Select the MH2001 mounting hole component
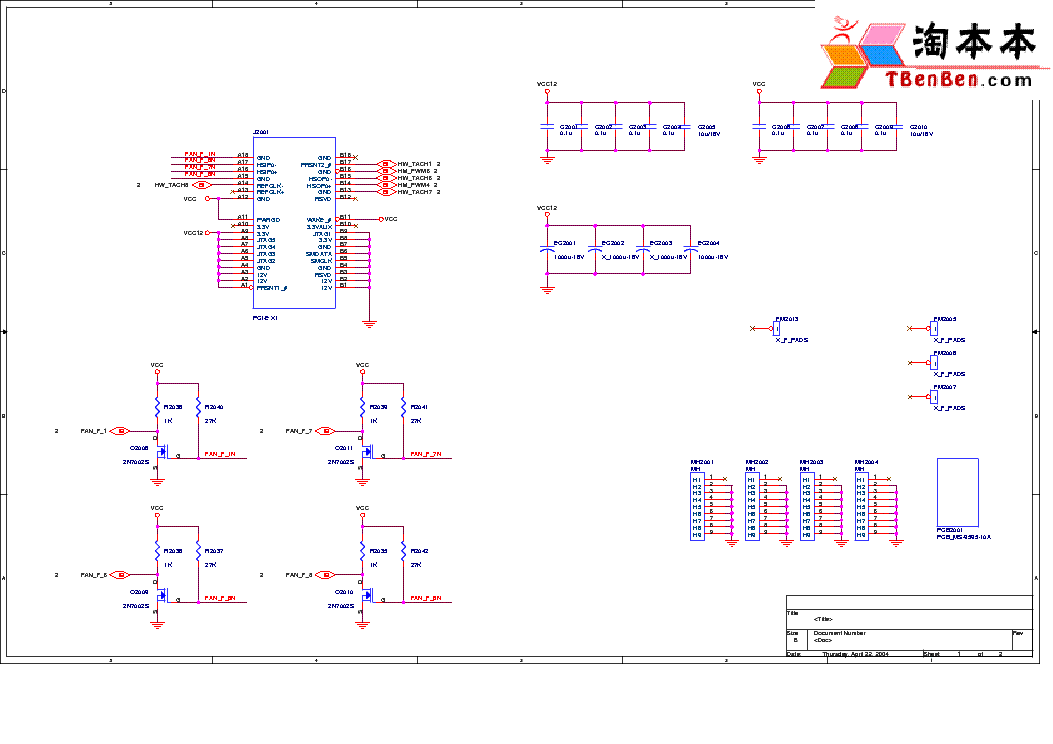The height and width of the screenshot is (744, 1053). 697,507
